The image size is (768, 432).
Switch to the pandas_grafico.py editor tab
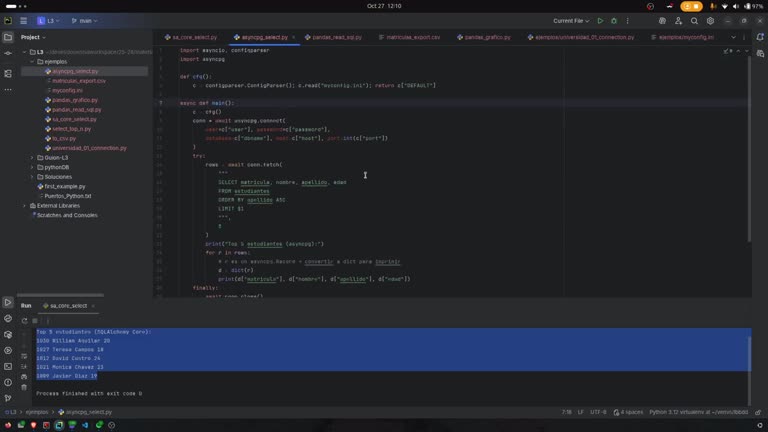click(x=484, y=37)
